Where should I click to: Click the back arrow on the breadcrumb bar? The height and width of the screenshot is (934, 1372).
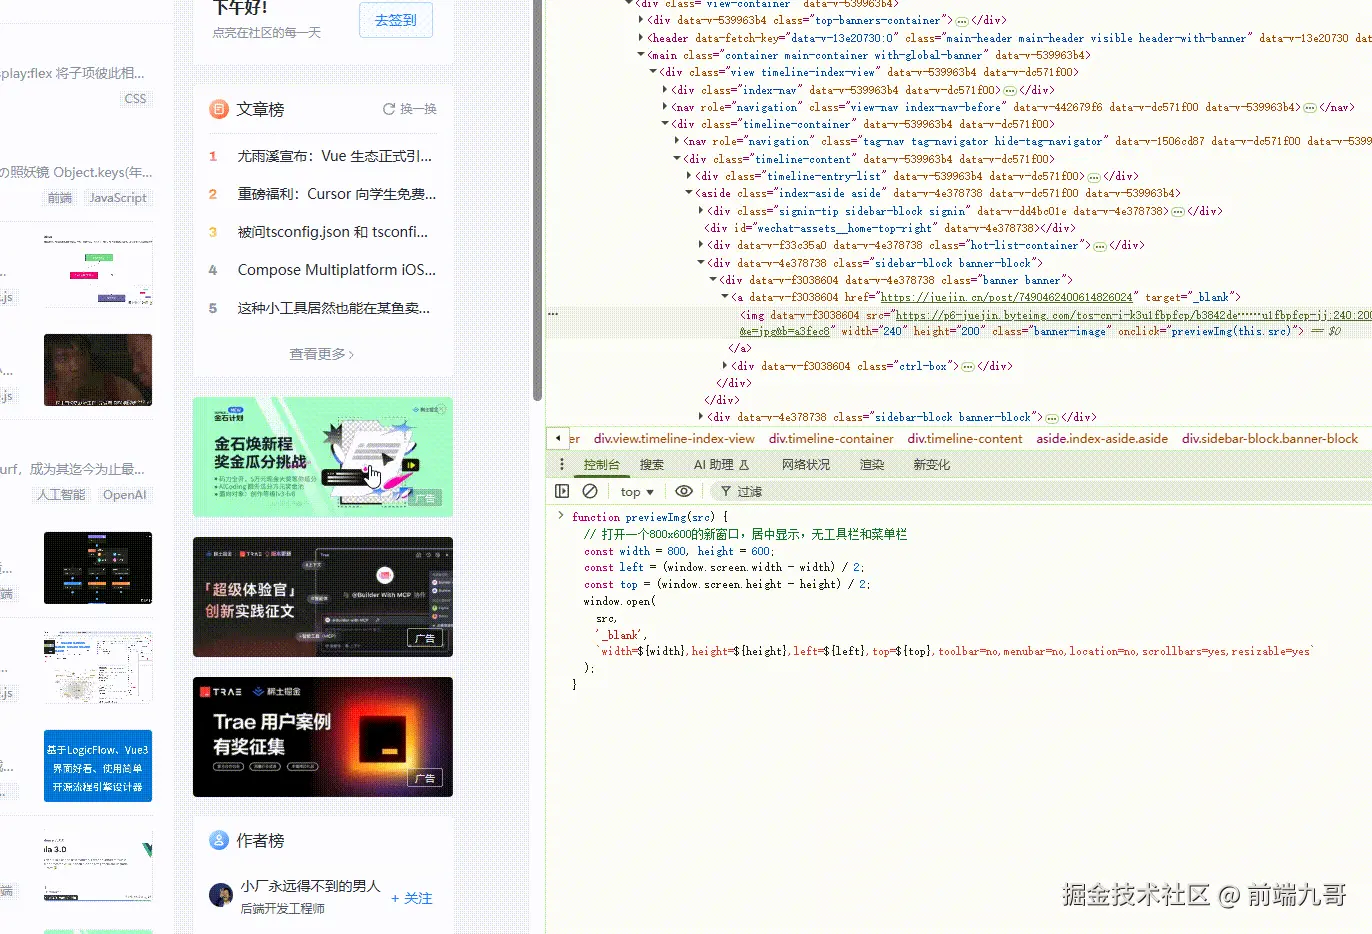pyautogui.click(x=557, y=438)
